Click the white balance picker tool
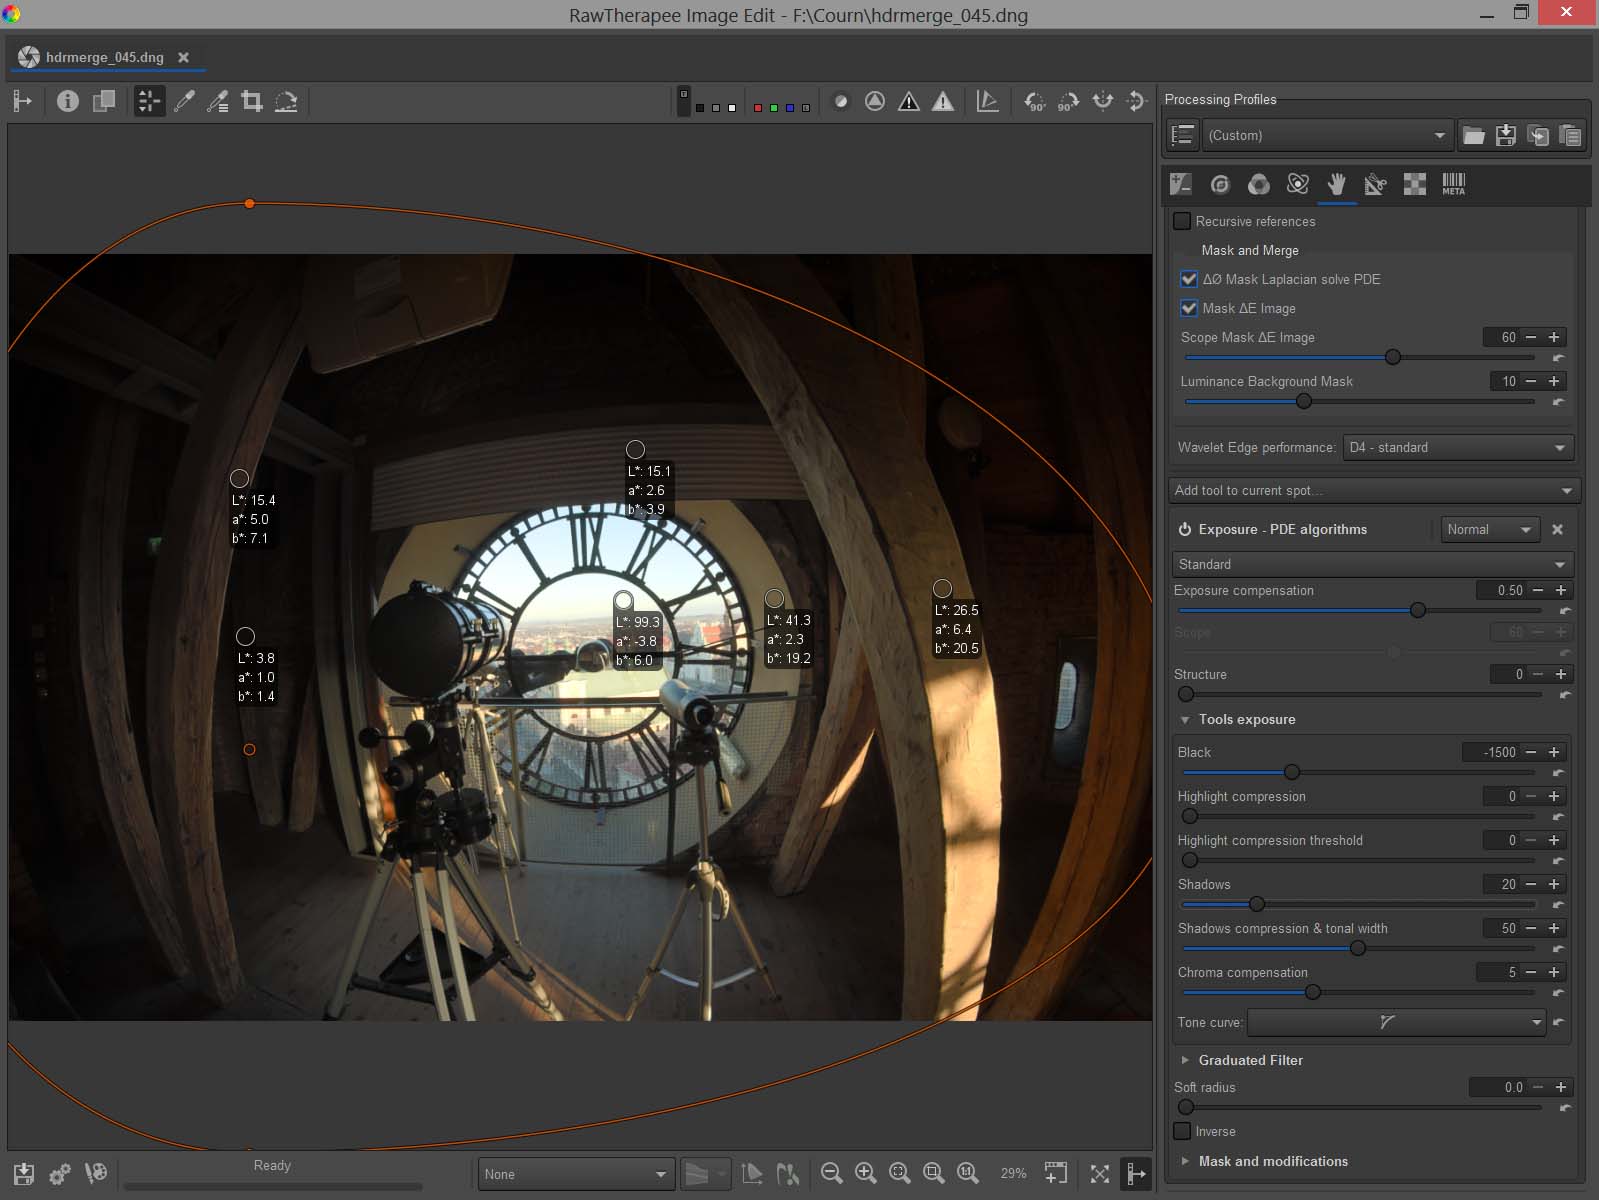The height and width of the screenshot is (1200, 1599). pos(184,101)
